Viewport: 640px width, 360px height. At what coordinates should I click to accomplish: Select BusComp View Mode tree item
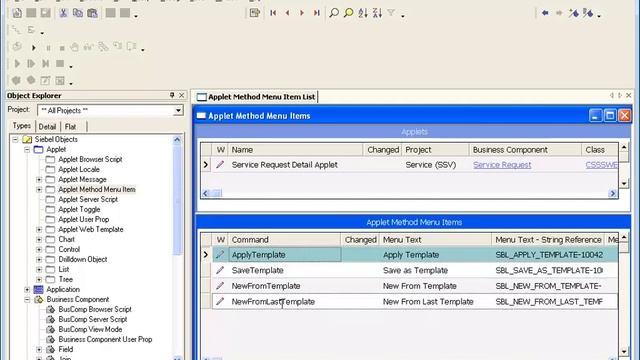point(90,329)
